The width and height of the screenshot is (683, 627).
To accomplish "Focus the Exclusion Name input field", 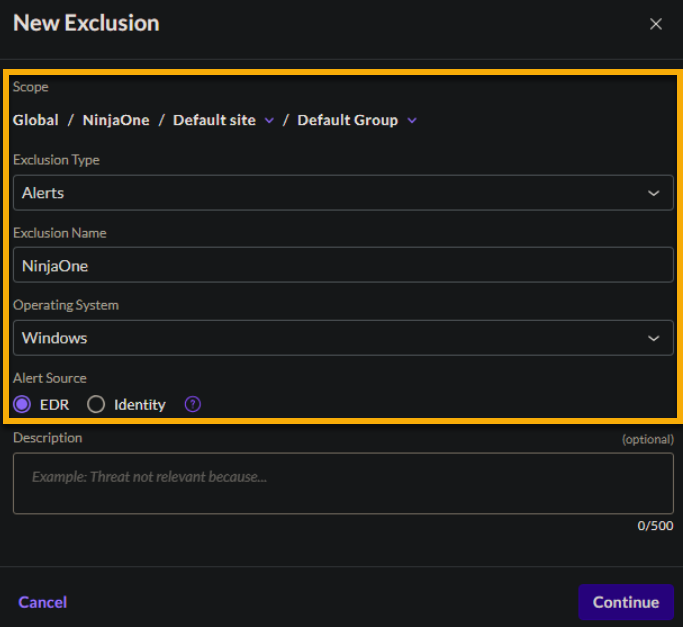I will tap(342, 266).
